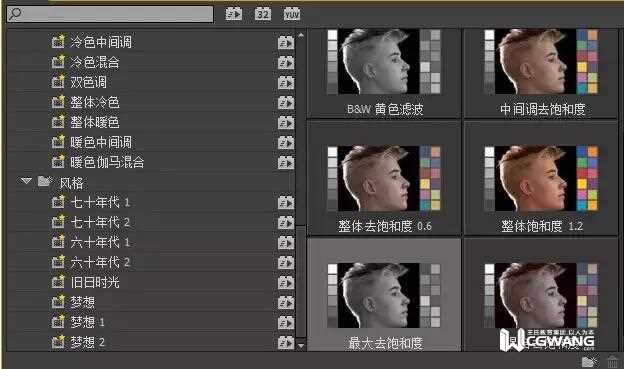Click the accelerated badge on 整体冷色 row
The height and width of the screenshot is (369, 624).
pos(286,103)
